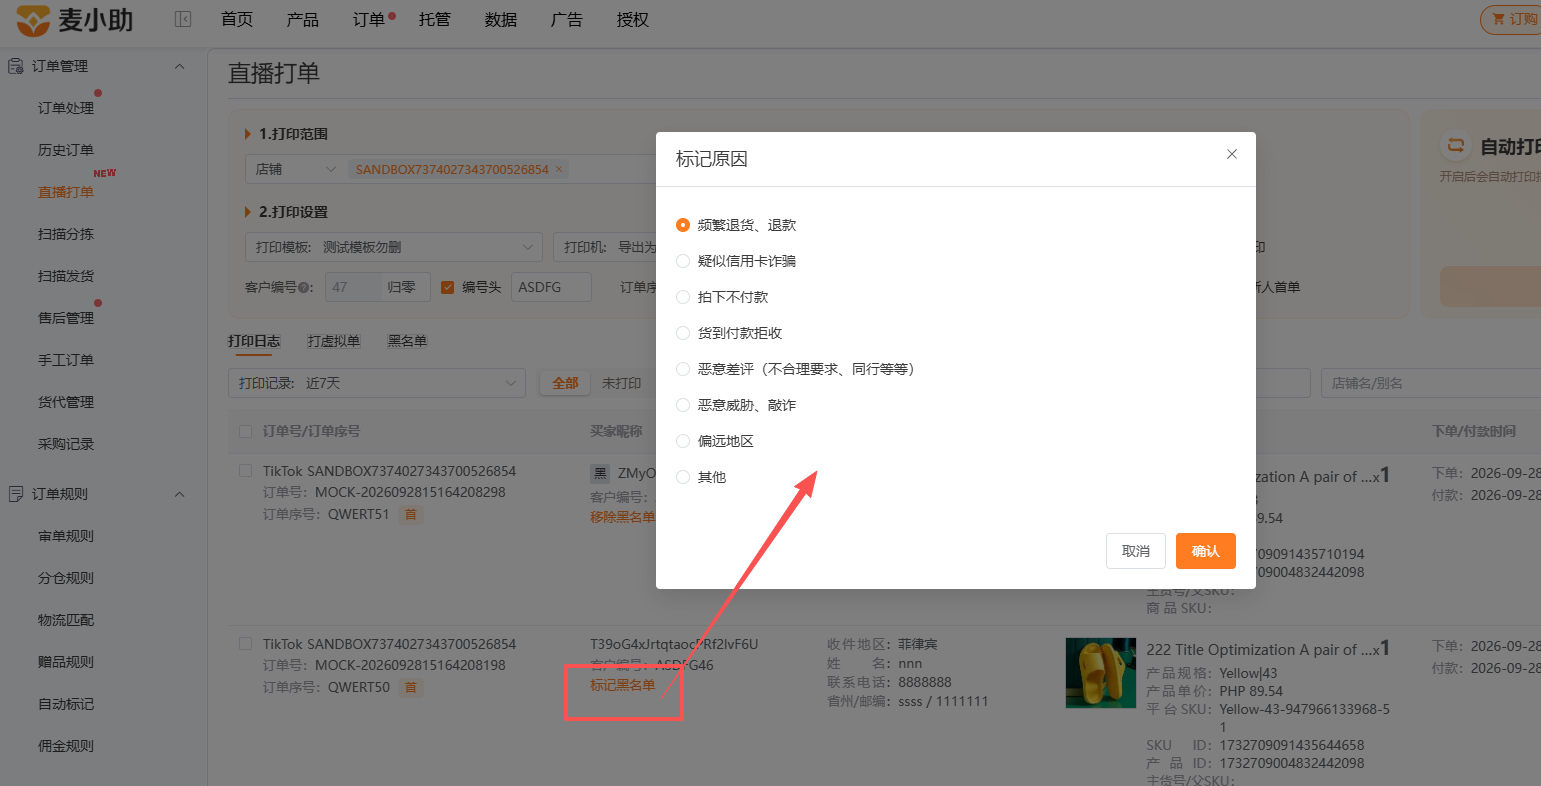Check the order MOCK-2026092815164208198 row checkbox

tap(245, 644)
